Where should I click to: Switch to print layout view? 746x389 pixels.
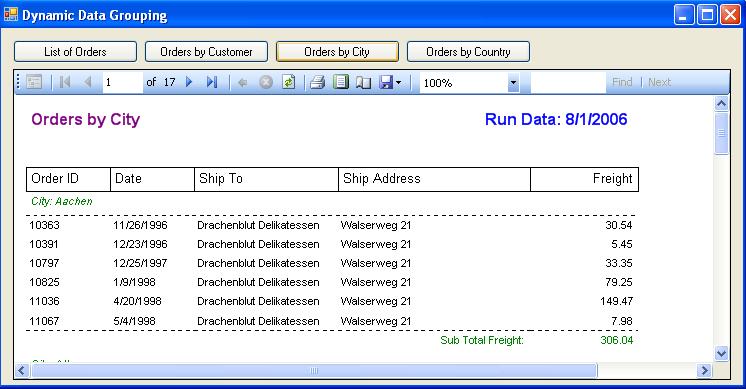[x=341, y=82]
